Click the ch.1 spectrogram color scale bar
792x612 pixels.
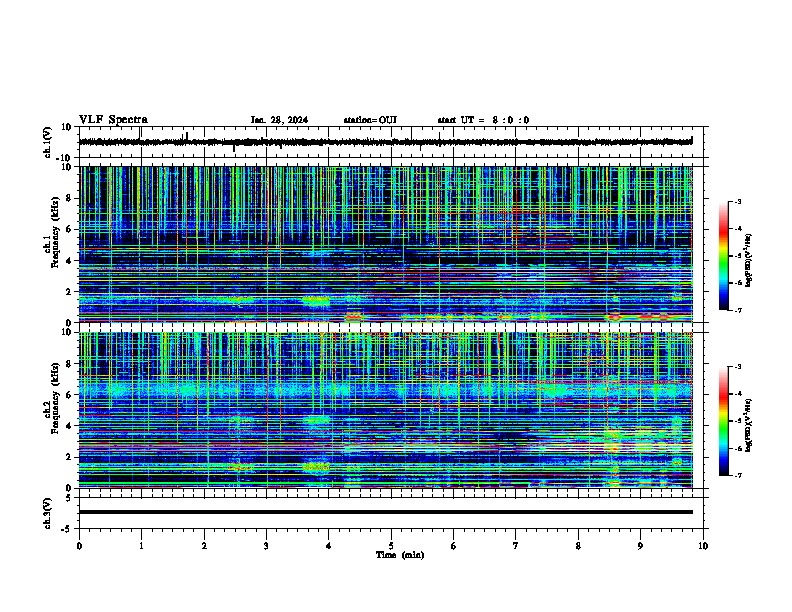[x=724, y=256]
